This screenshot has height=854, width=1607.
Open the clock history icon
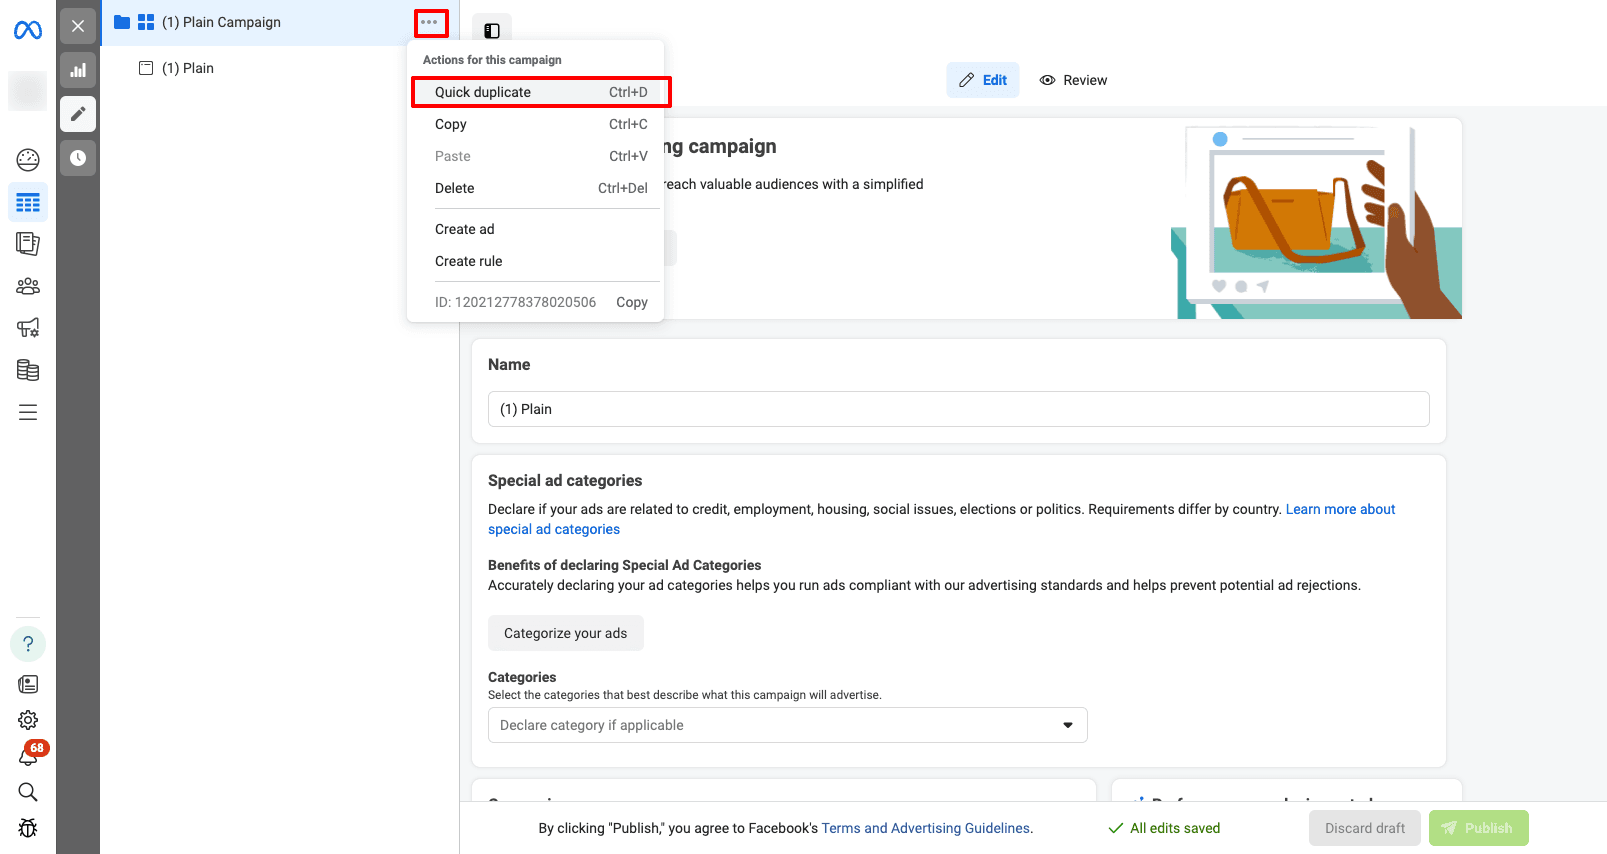78,158
